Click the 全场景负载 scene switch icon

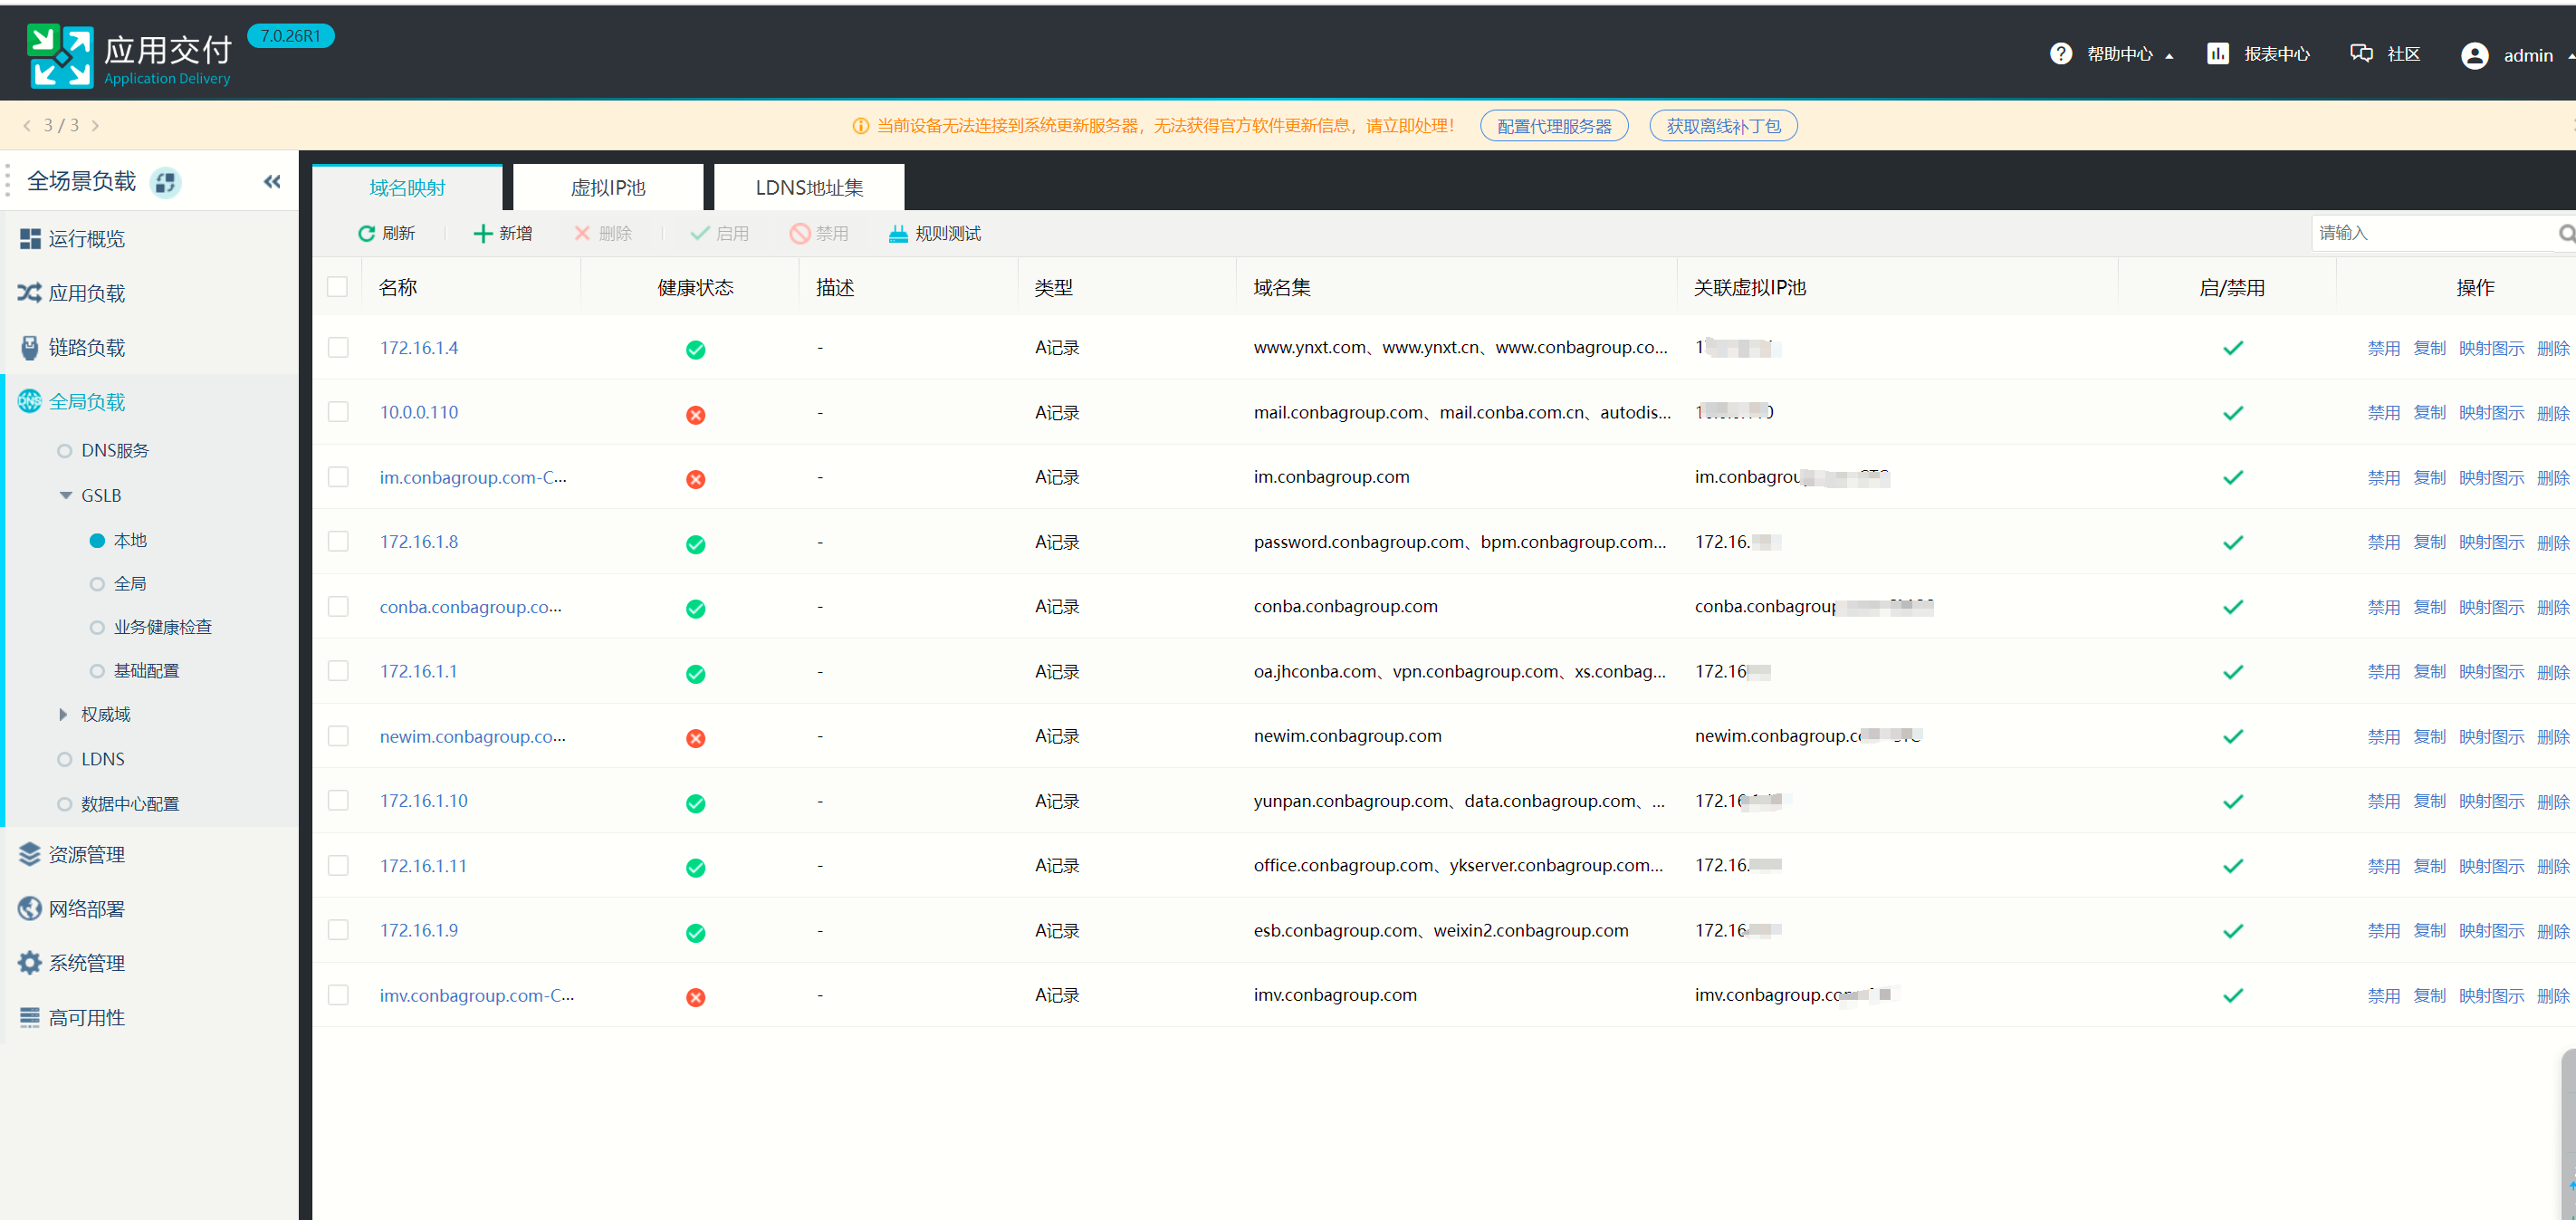(165, 182)
